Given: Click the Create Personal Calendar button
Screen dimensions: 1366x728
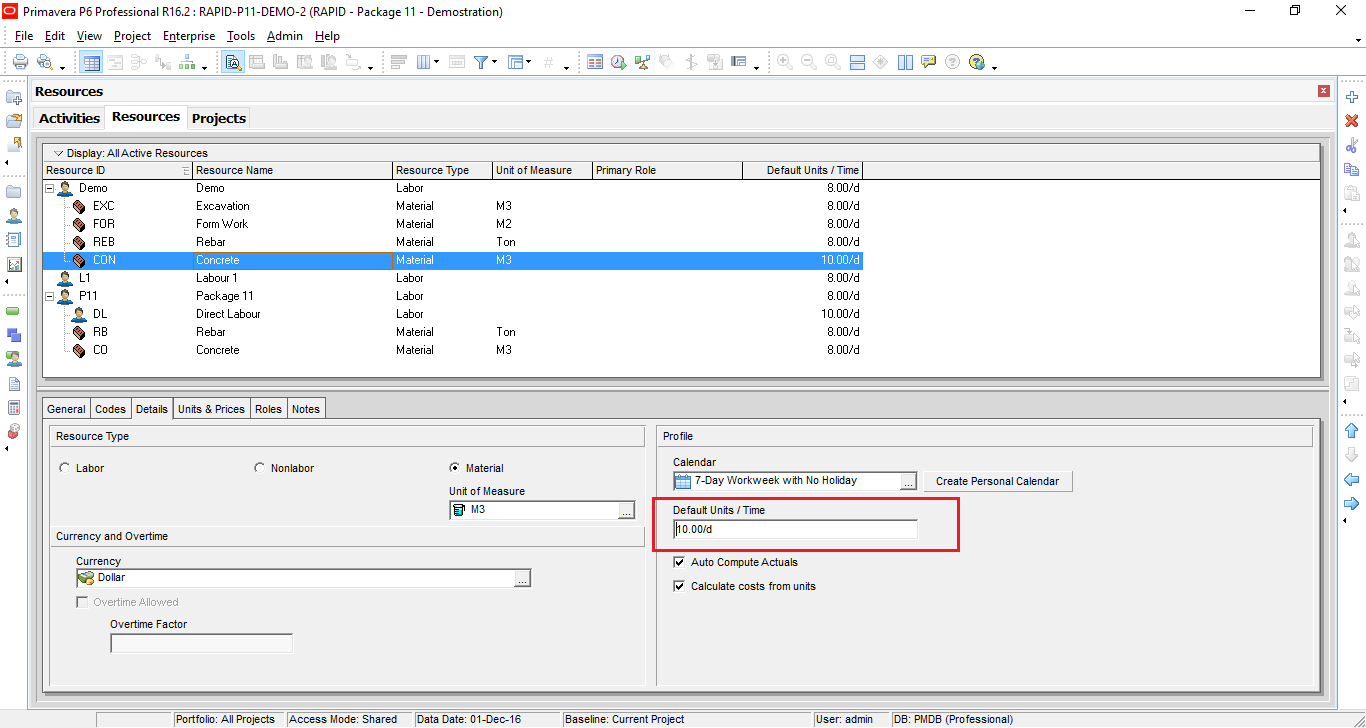Looking at the screenshot, I should 996,480.
